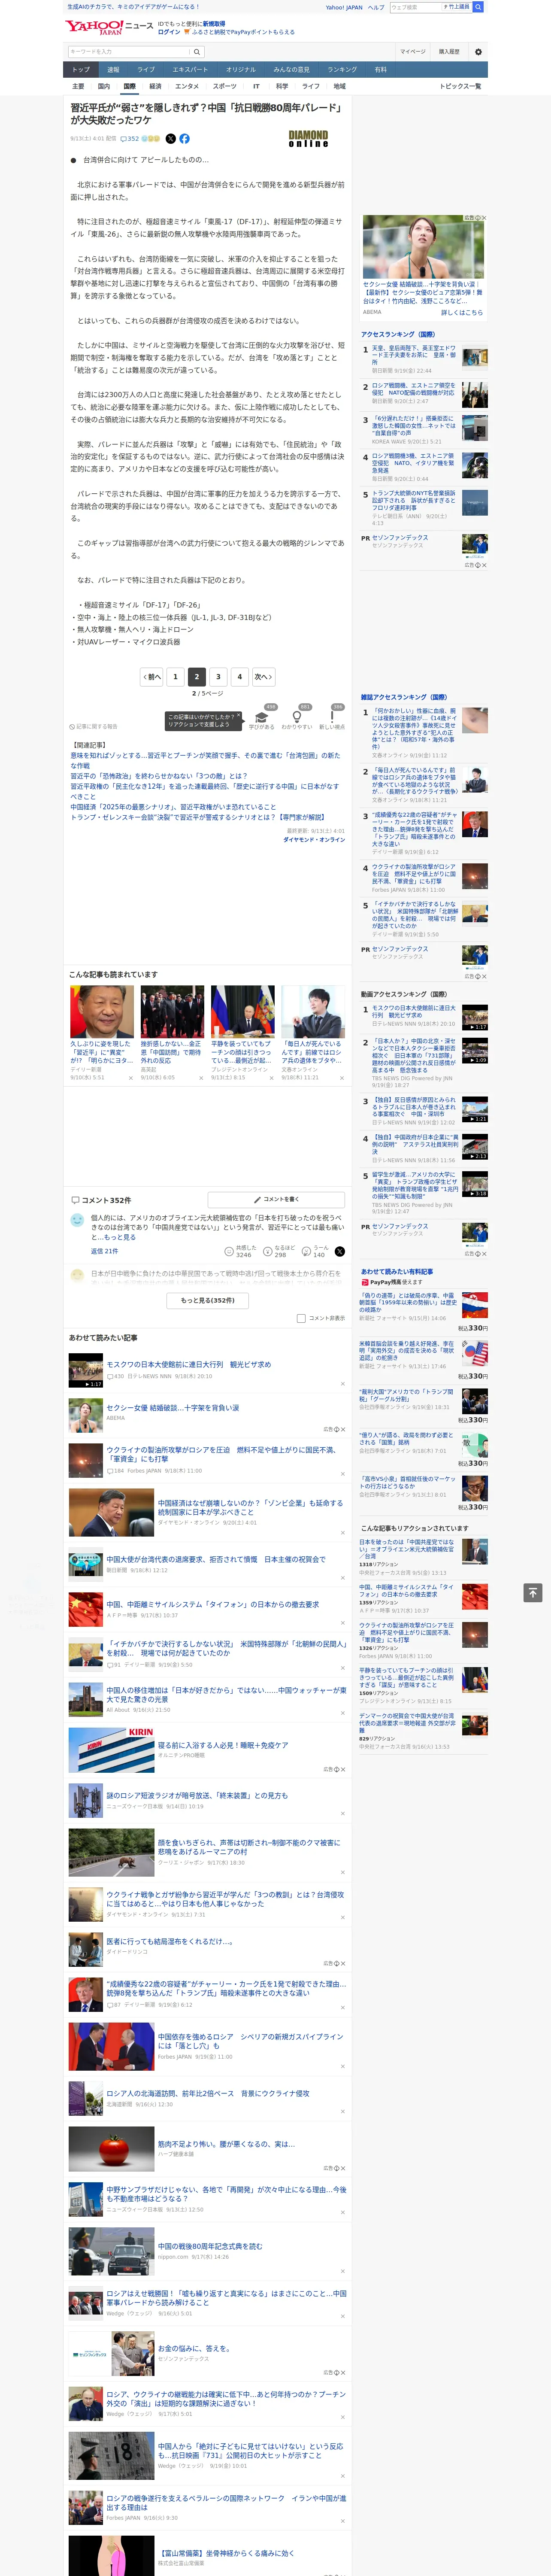Click the keyword search magnifier icon
Viewport: 551px width, 2576px height.
click(197, 51)
